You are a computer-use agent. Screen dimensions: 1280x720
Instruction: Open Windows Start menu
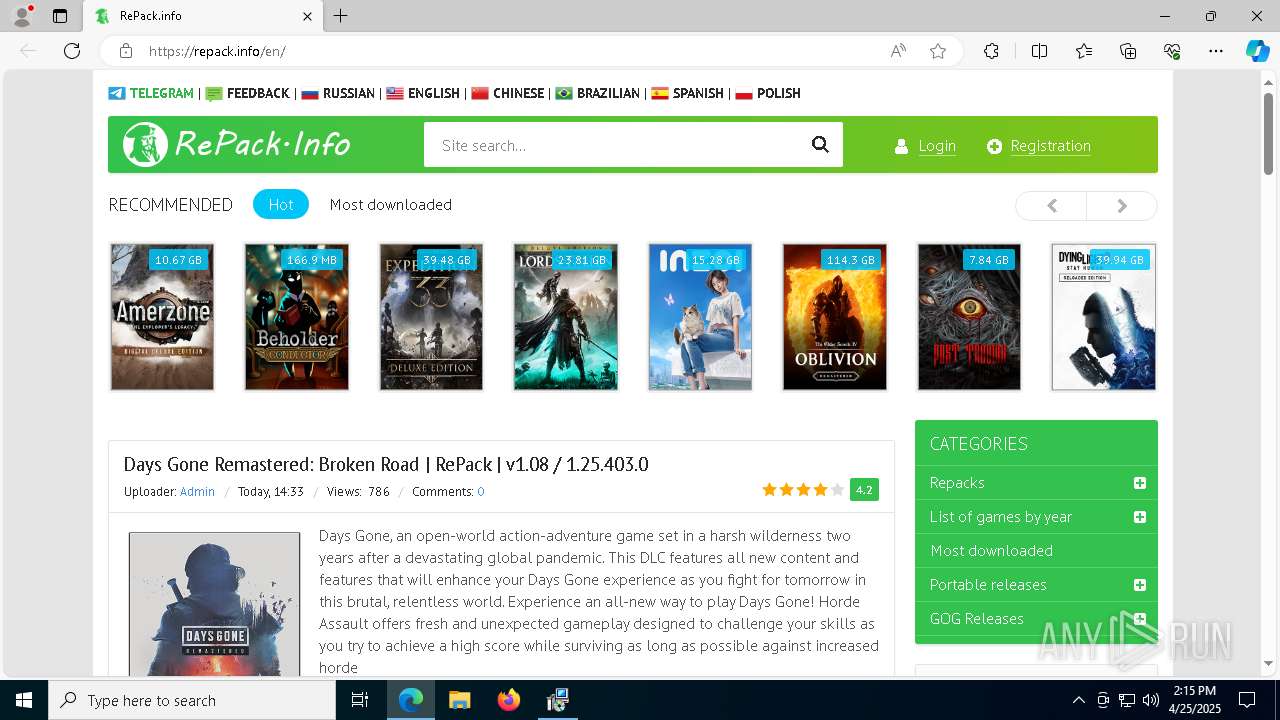(24, 700)
